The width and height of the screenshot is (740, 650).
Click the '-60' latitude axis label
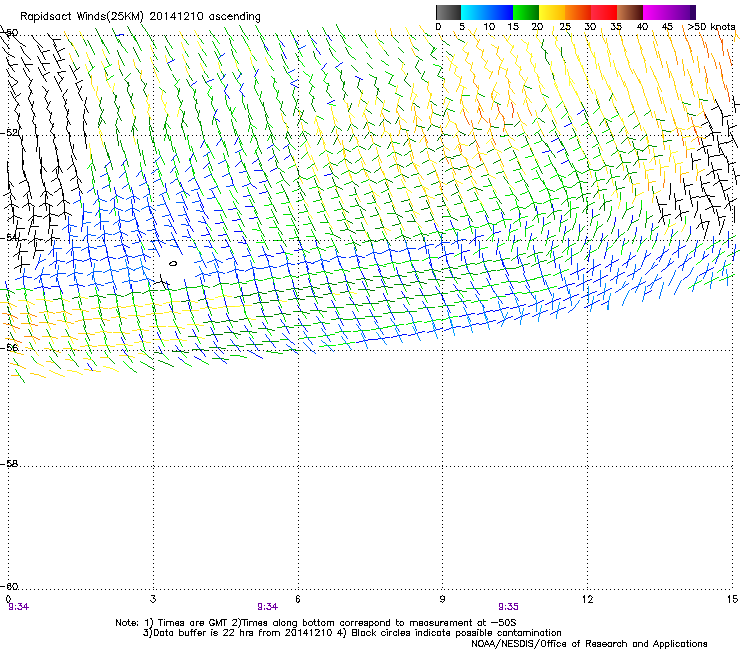pyautogui.click(x=9, y=586)
